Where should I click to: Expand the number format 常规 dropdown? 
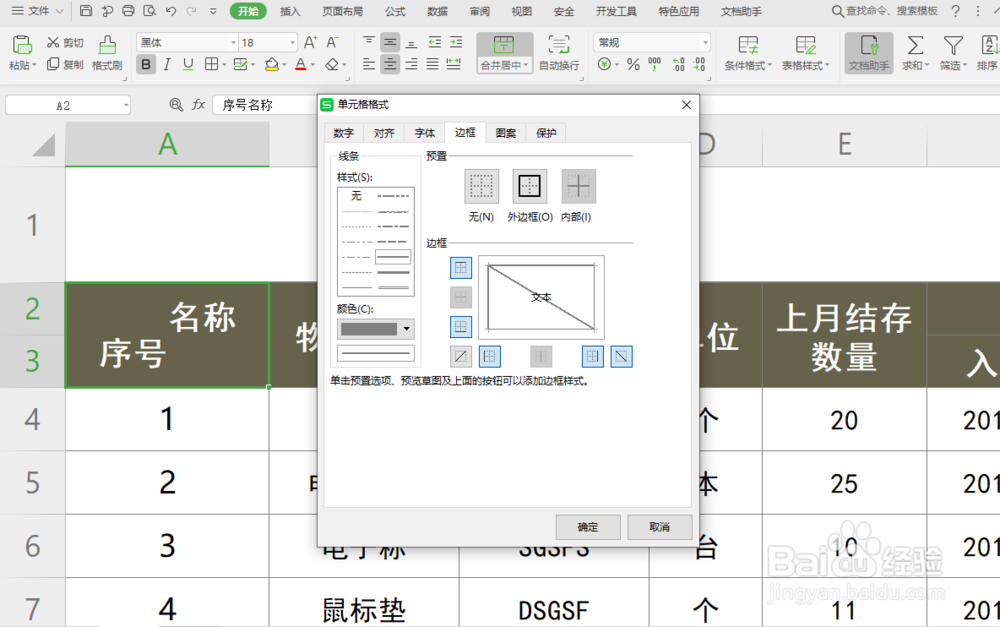[707, 42]
